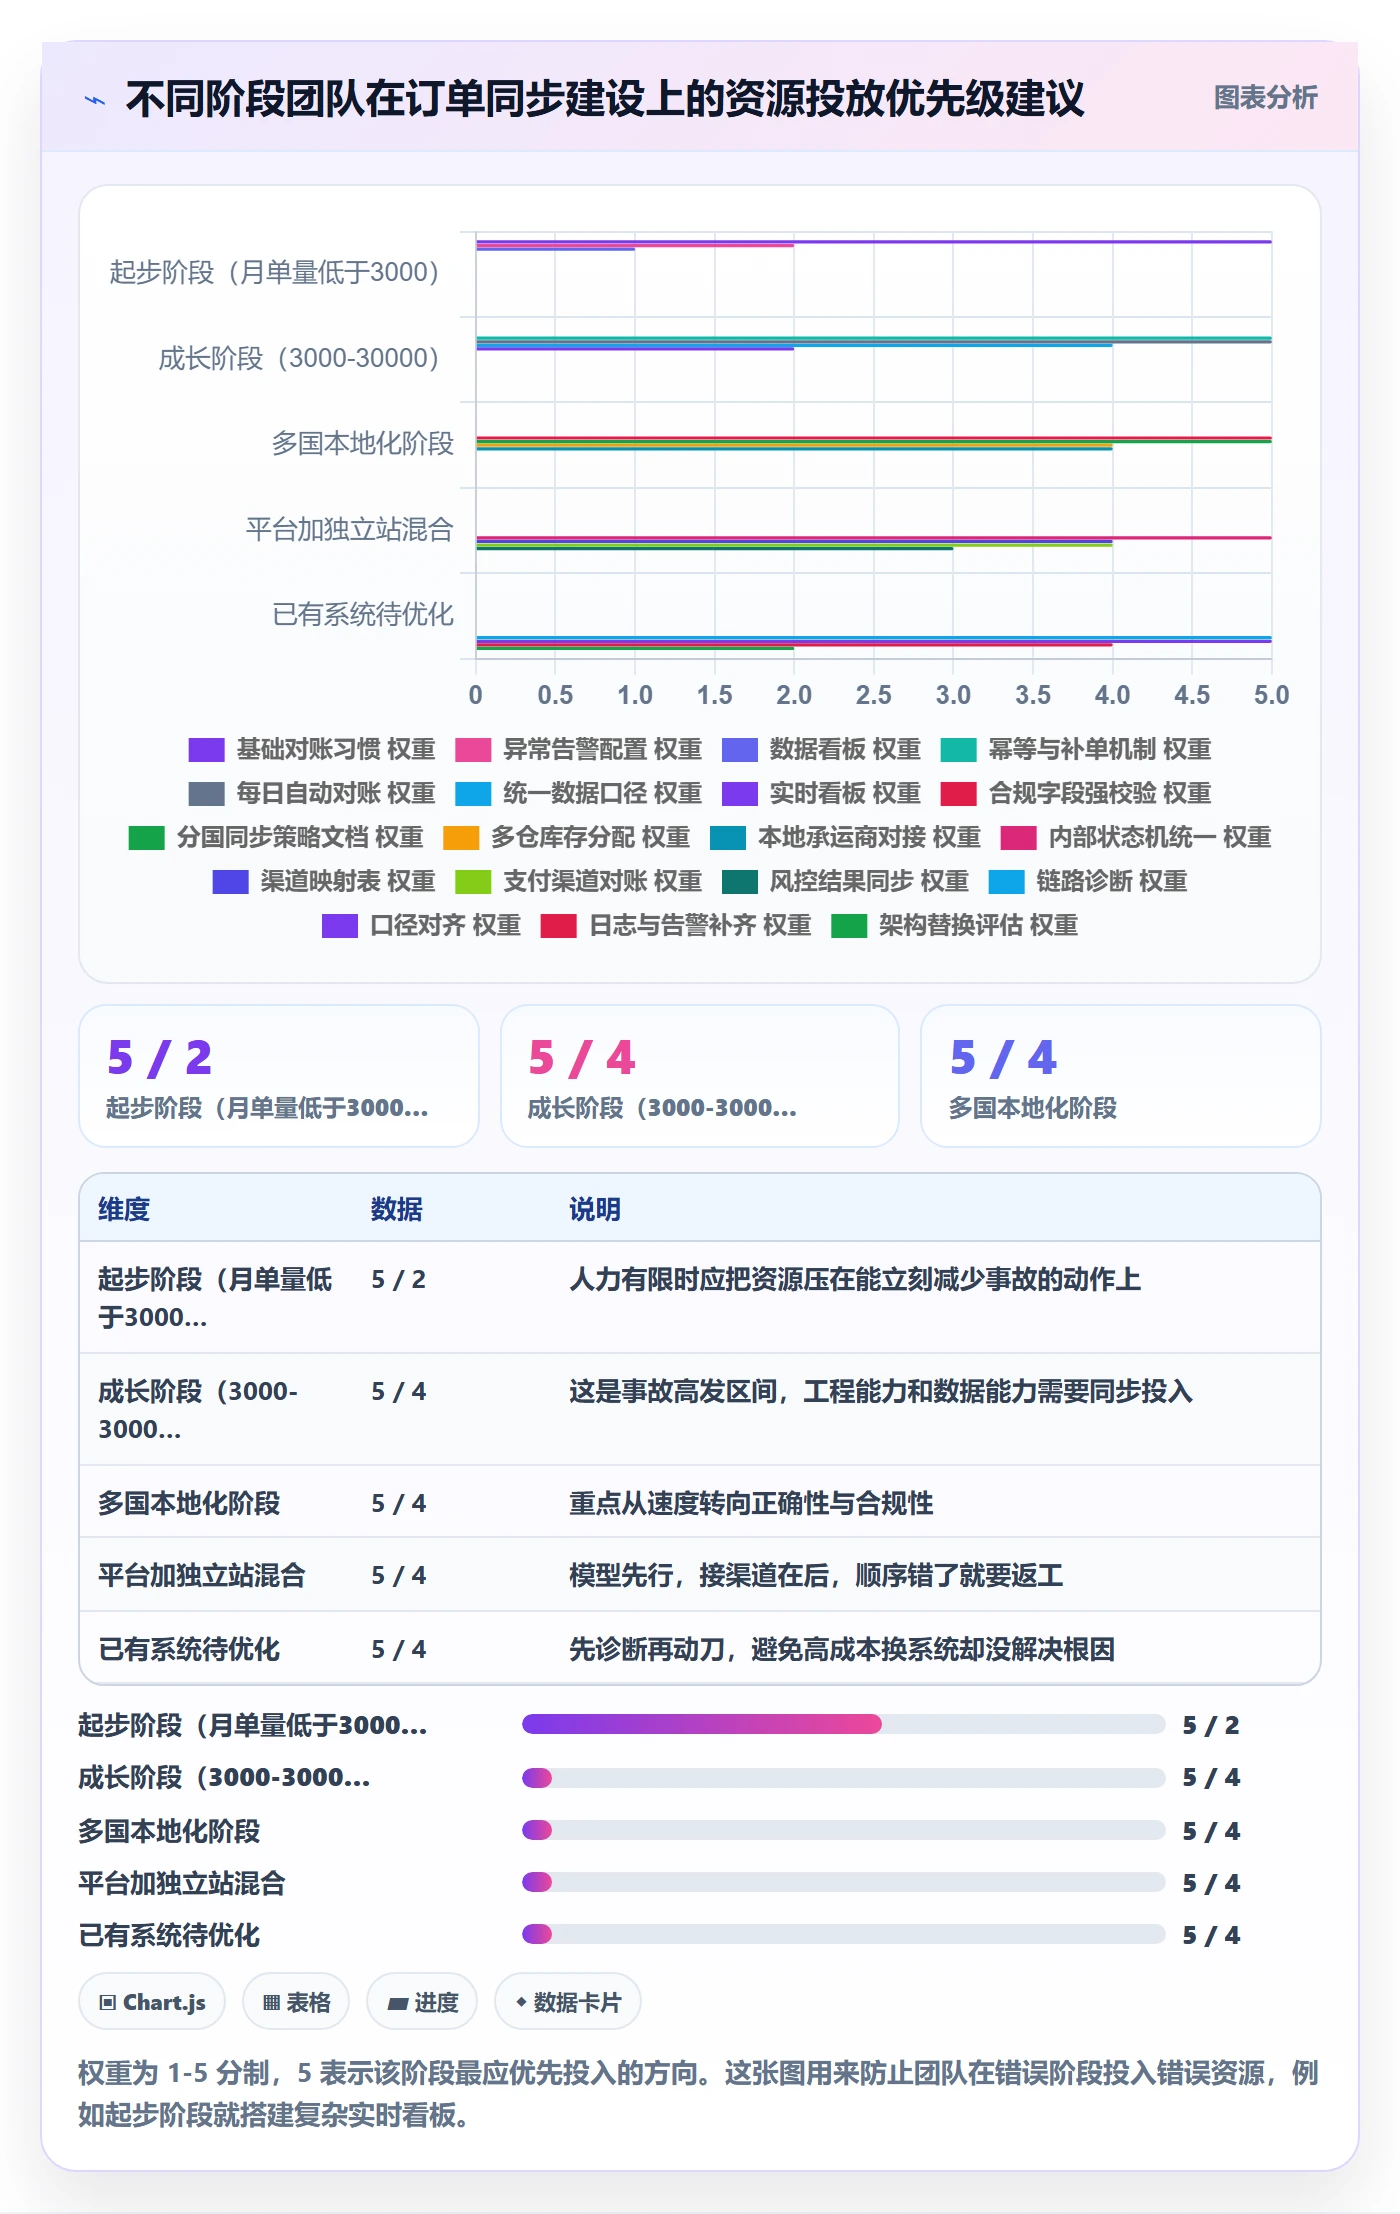The image size is (1400, 2214).
Task: Toggle 分国同步策略文档 权重 legend
Action: [x=276, y=837]
